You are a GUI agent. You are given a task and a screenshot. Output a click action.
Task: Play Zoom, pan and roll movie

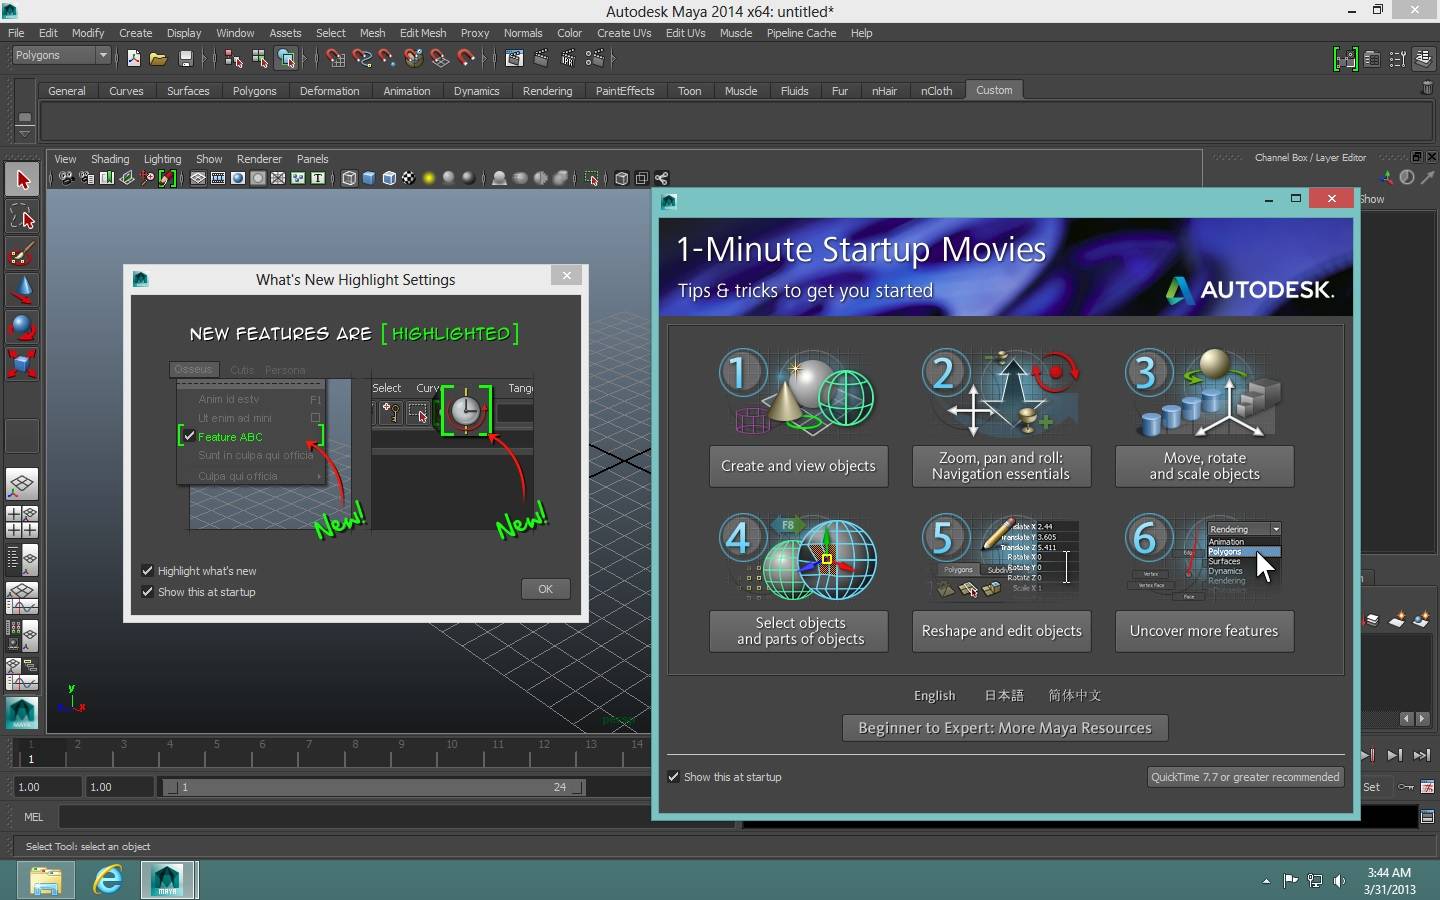1000,466
